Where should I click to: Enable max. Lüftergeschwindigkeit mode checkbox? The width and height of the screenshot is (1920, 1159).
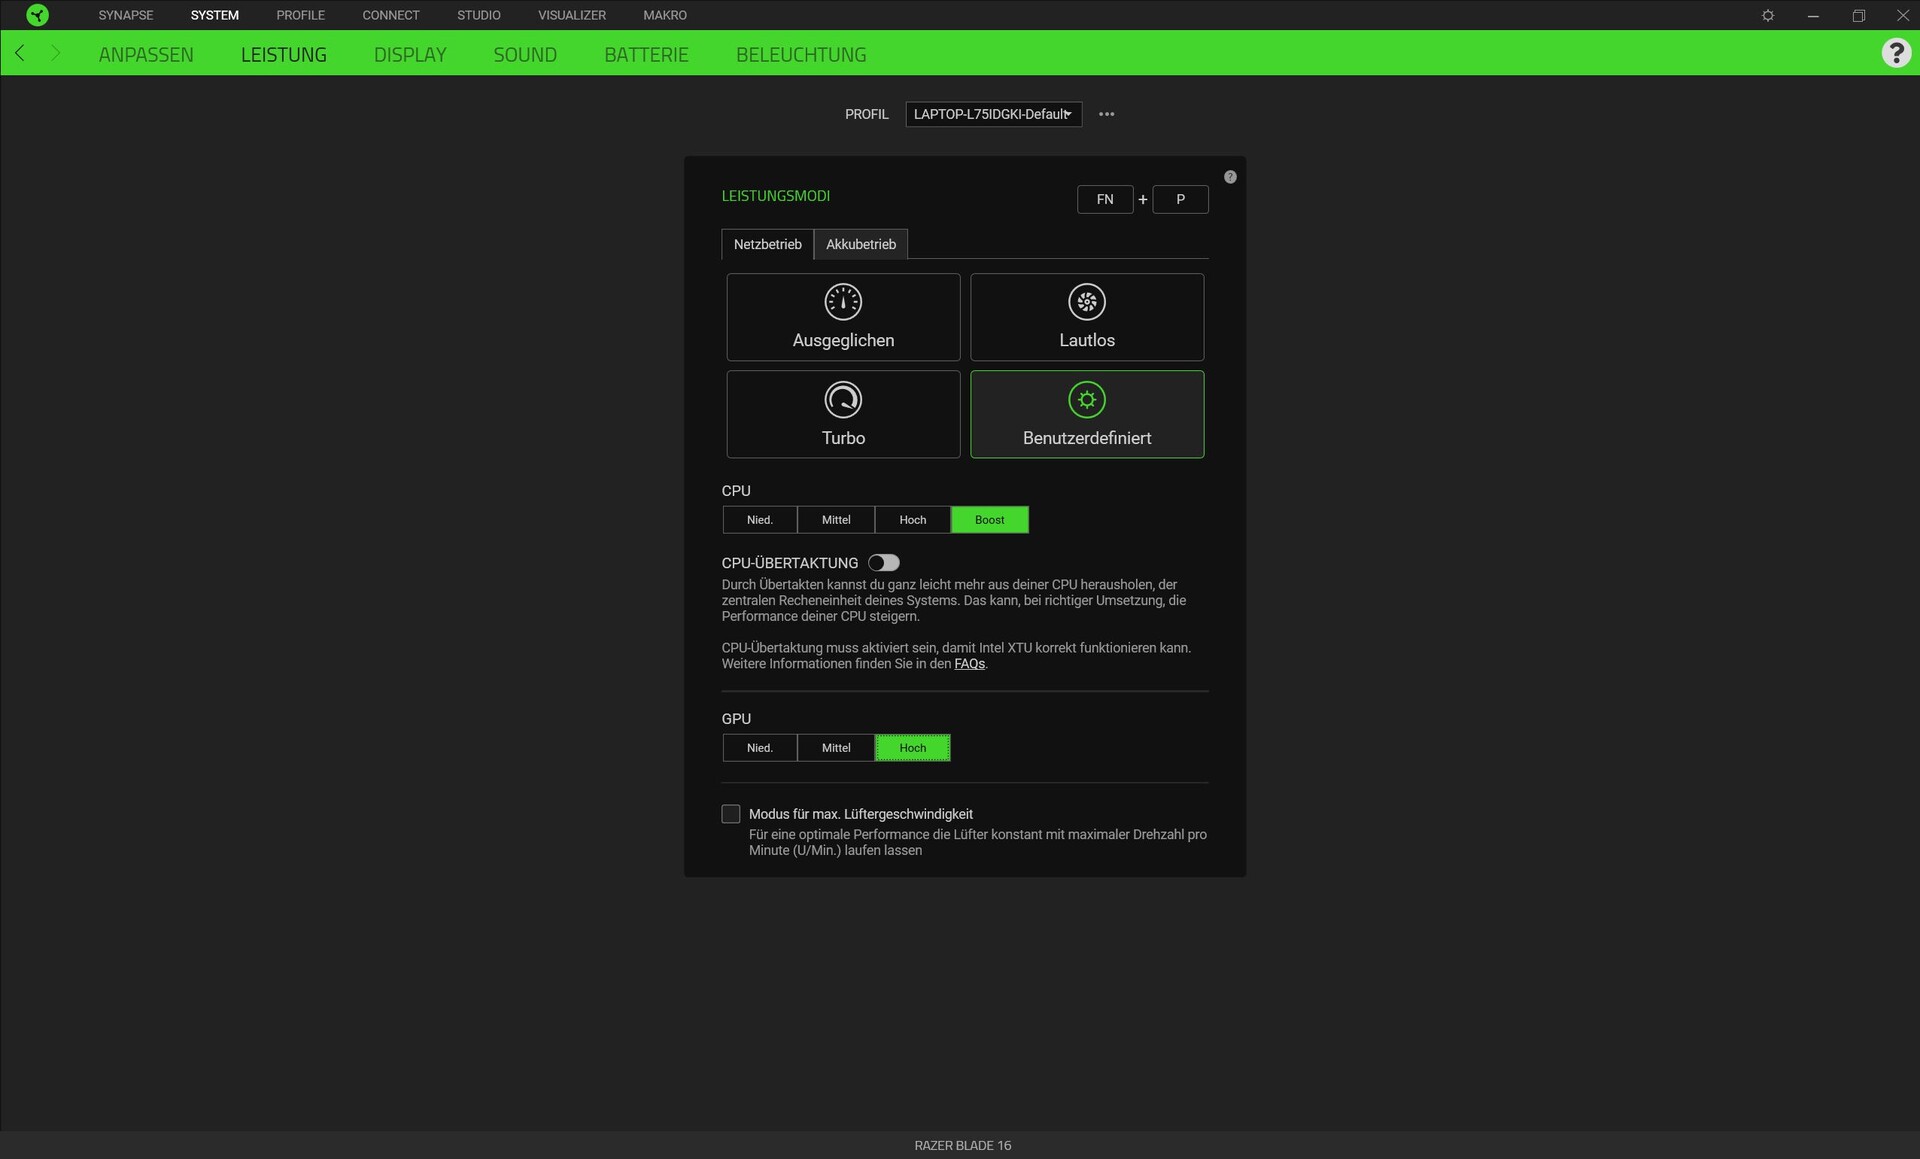[731, 814]
